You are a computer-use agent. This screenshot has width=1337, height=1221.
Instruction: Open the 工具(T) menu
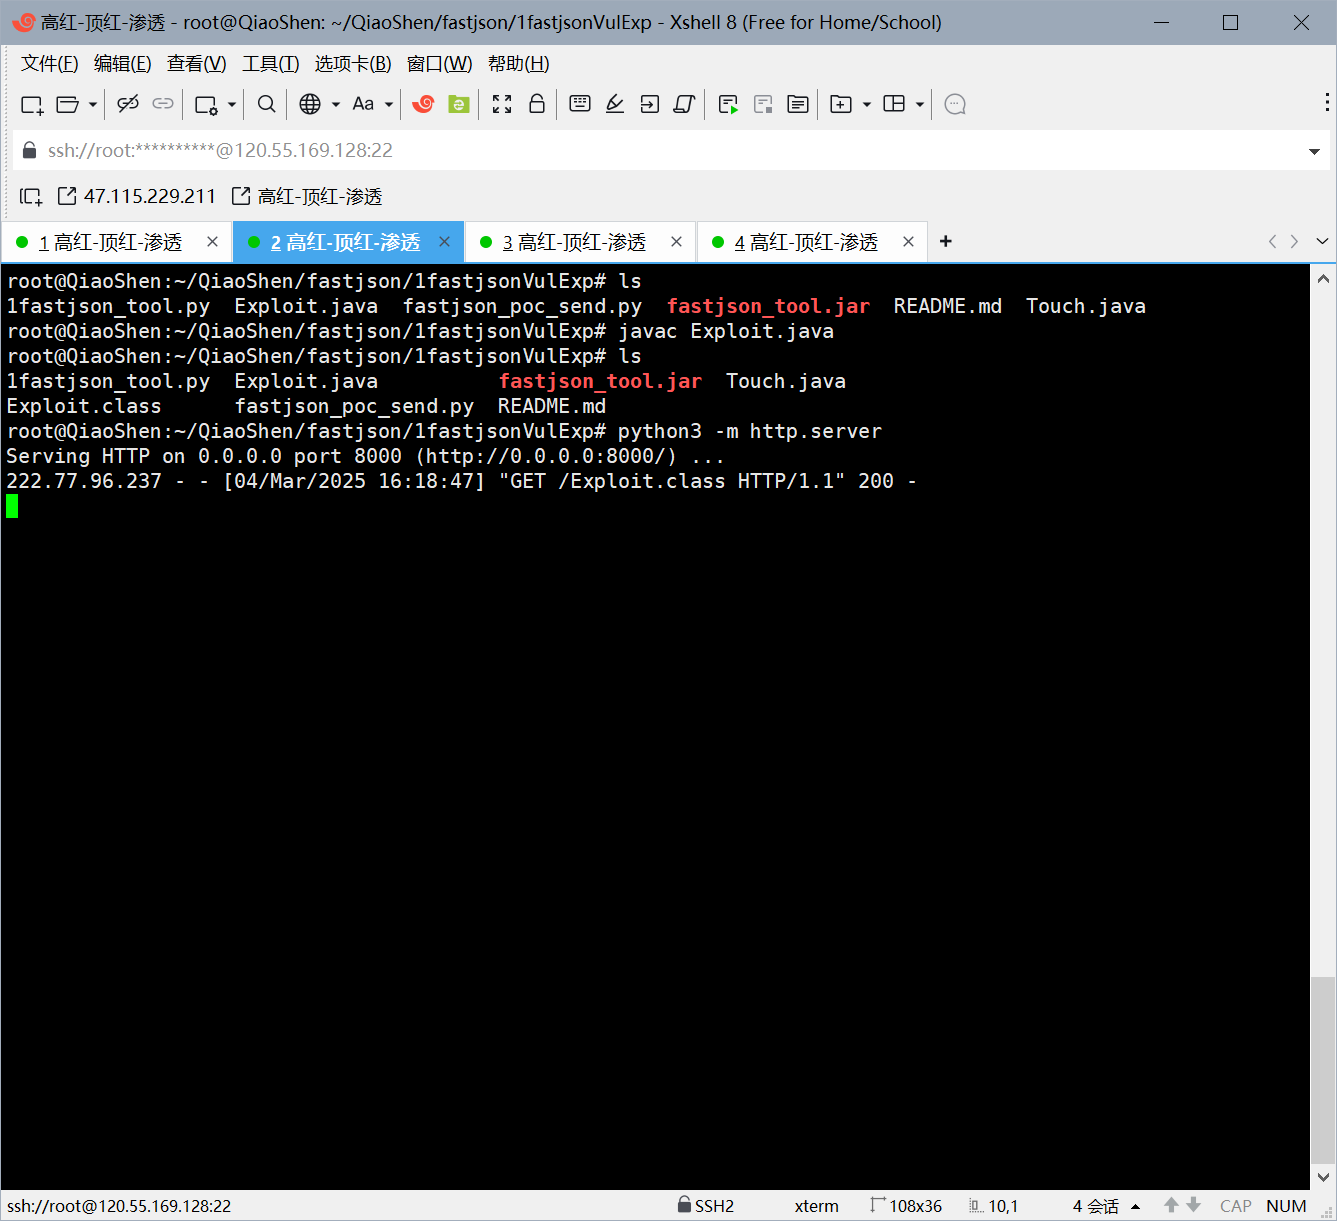pyautogui.click(x=270, y=64)
